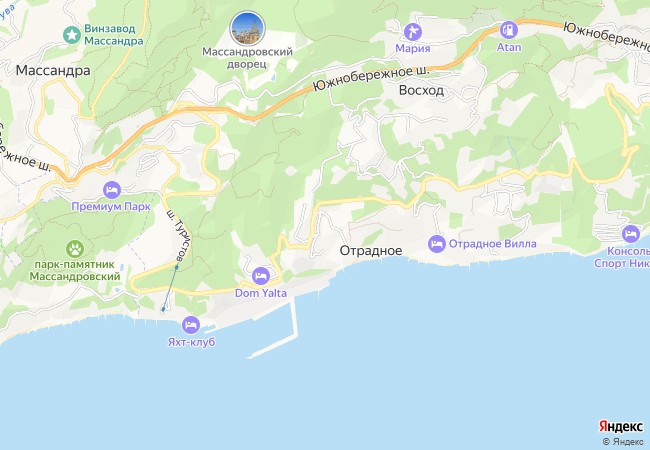The width and height of the screenshot is (650, 450).
Task: Click the Массандровский park paw icon
Action: (75, 249)
